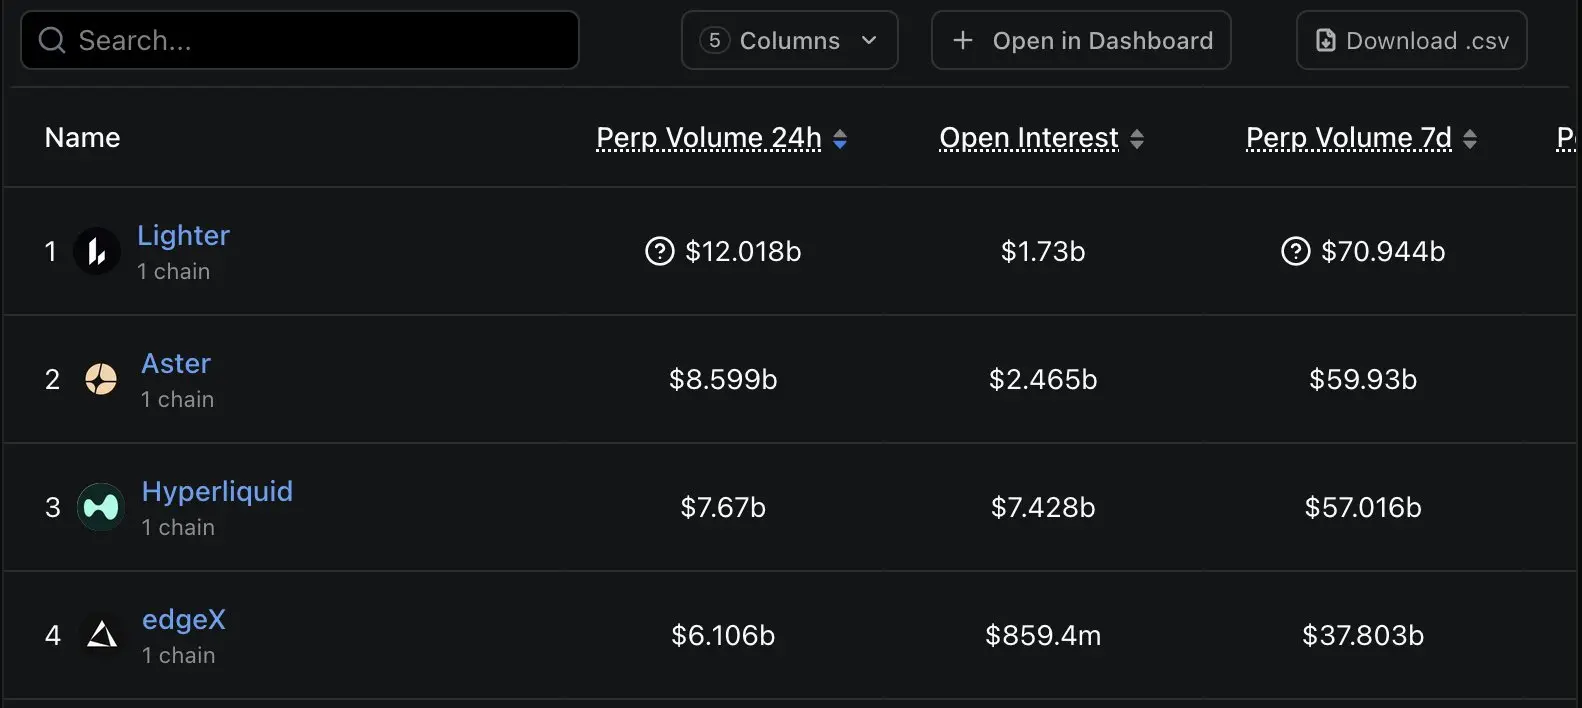Expand the Columns chevron arrow
This screenshot has height=708, width=1582.
pos(869,40)
